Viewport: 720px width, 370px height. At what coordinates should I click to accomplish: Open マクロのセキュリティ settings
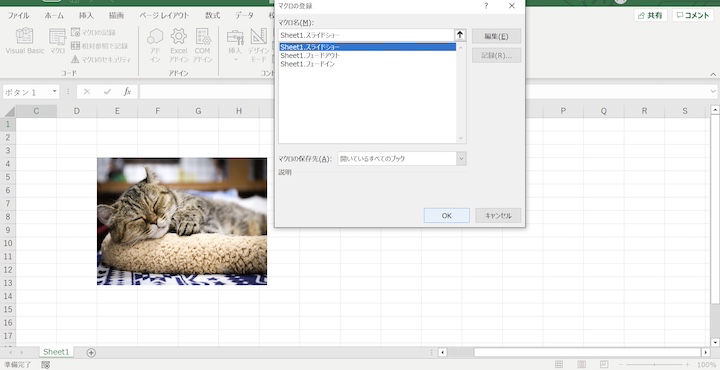tap(101, 60)
